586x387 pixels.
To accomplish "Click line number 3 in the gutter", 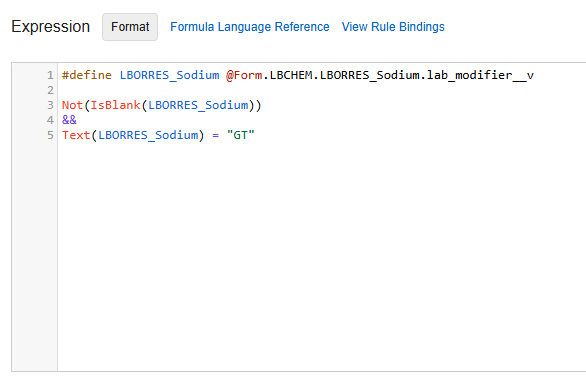I will tap(50, 105).
